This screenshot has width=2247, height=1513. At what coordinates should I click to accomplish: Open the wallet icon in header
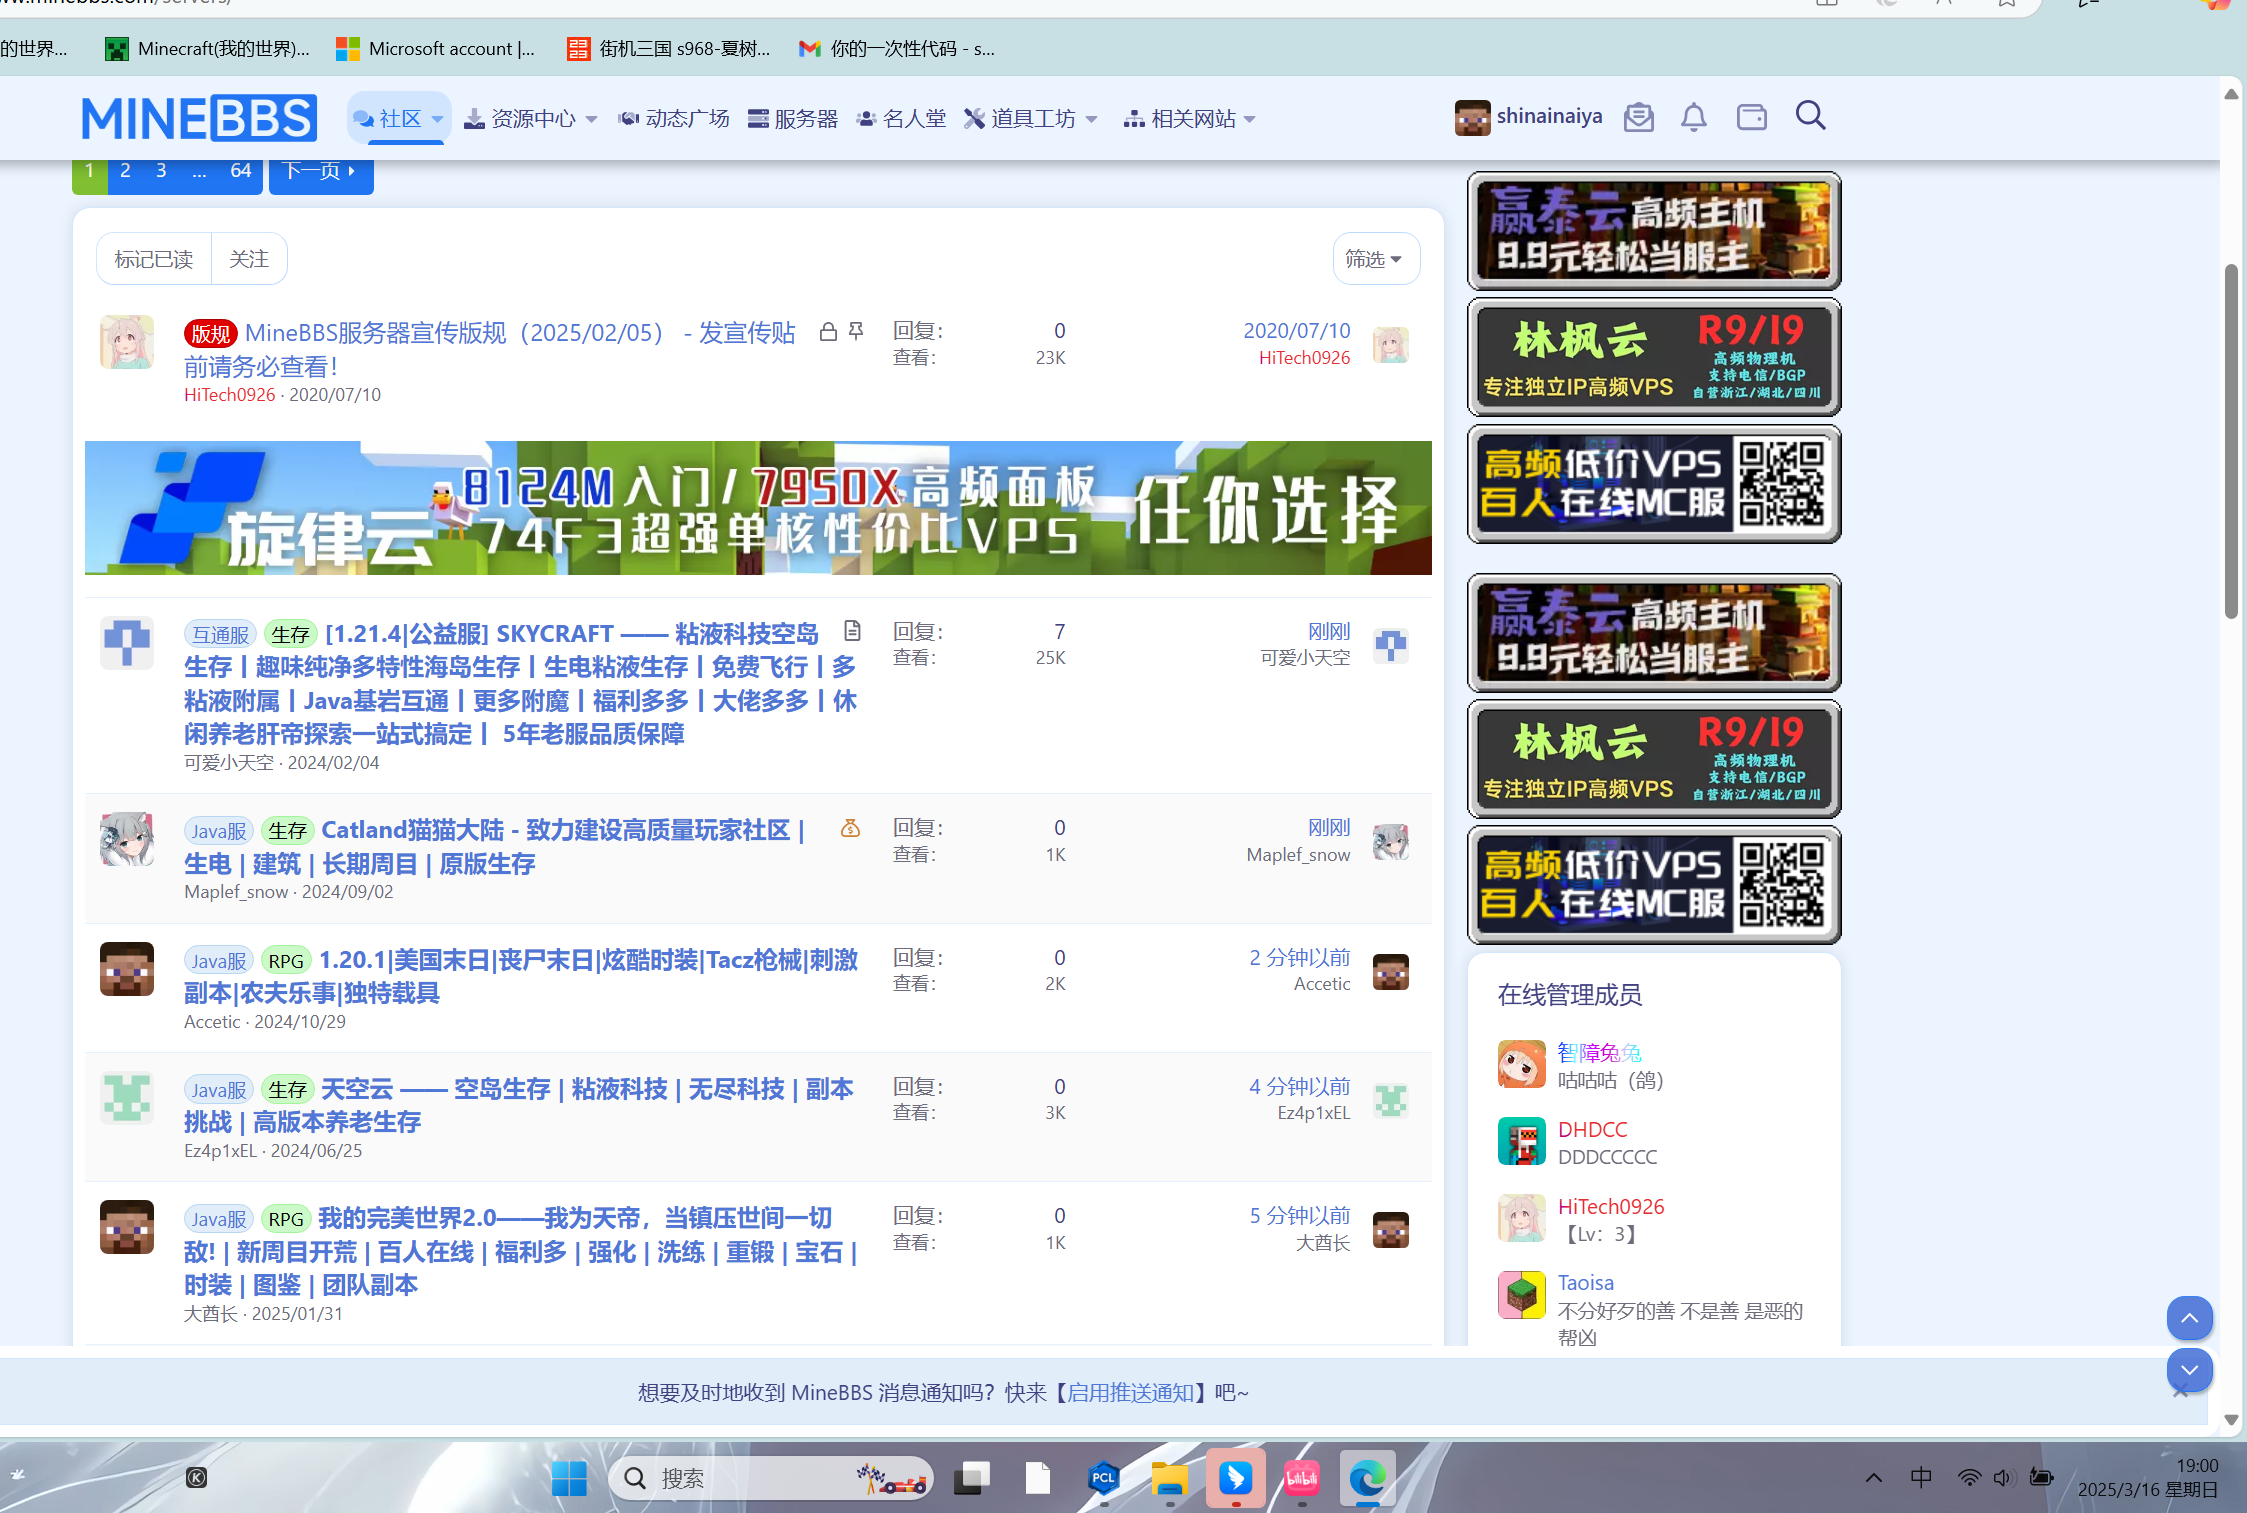(x=1751, y=118)
